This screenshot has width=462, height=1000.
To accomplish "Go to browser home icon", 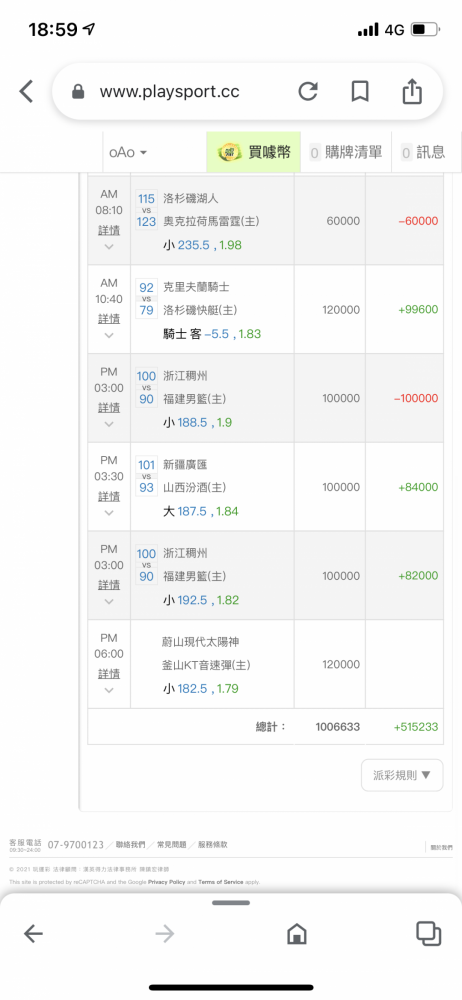I will pos(297,934).
